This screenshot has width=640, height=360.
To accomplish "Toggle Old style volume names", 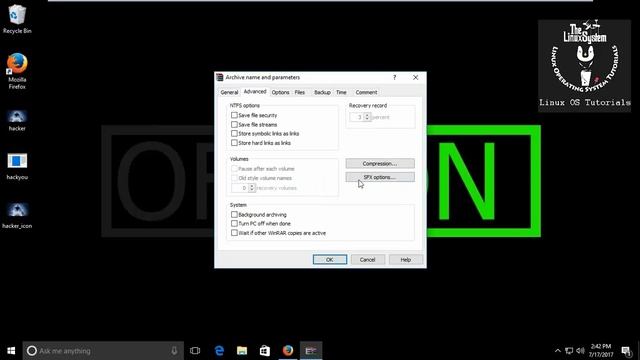I will pos(234,178).
